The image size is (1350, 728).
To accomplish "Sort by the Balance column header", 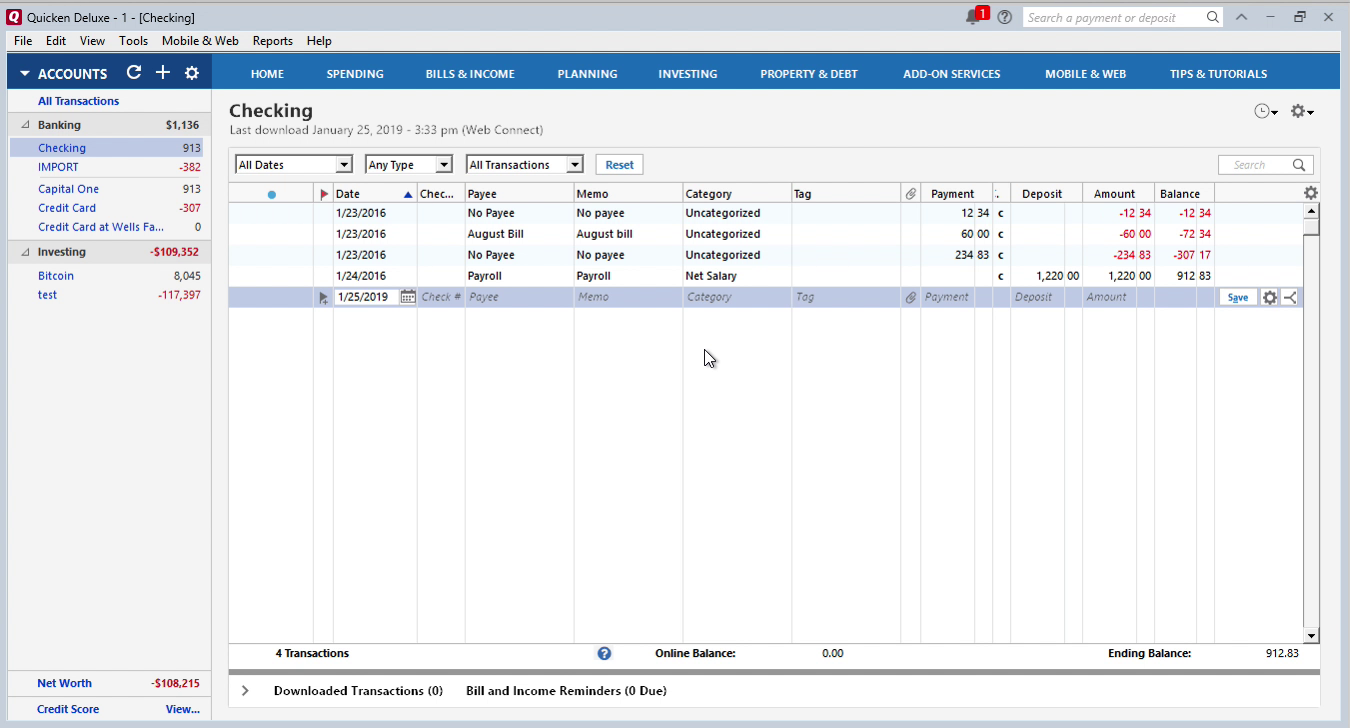I will click(1184, 194).
